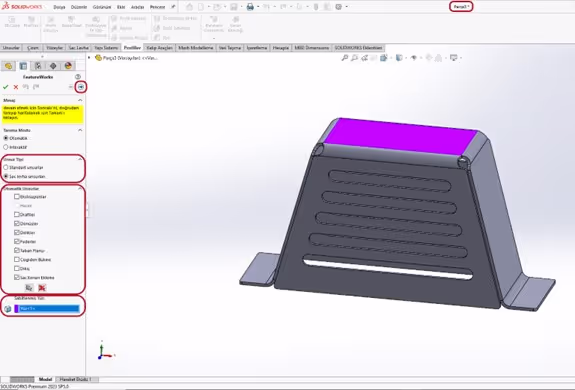Image resolution: width=575 pixels, height=390 pixels.
Task: Toggle the Sac Kenarı Ekleme checkbox
Action: click(17, 277)
